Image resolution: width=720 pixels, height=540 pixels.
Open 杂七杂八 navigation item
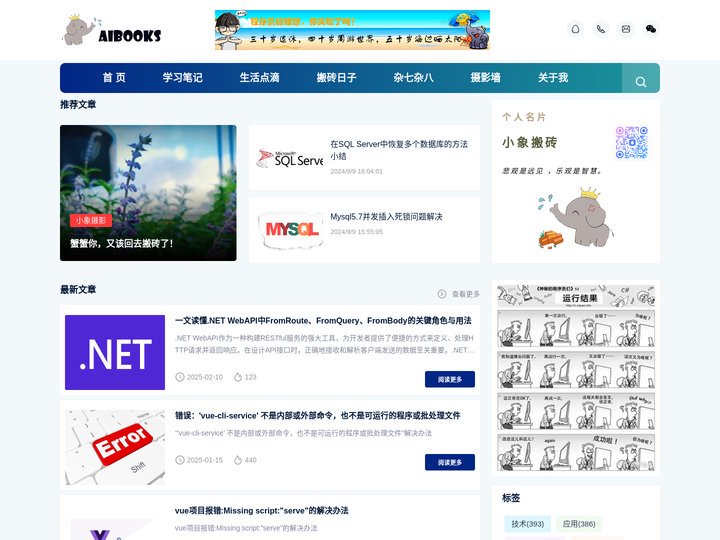pyautogui.click(x=413, y=78)
